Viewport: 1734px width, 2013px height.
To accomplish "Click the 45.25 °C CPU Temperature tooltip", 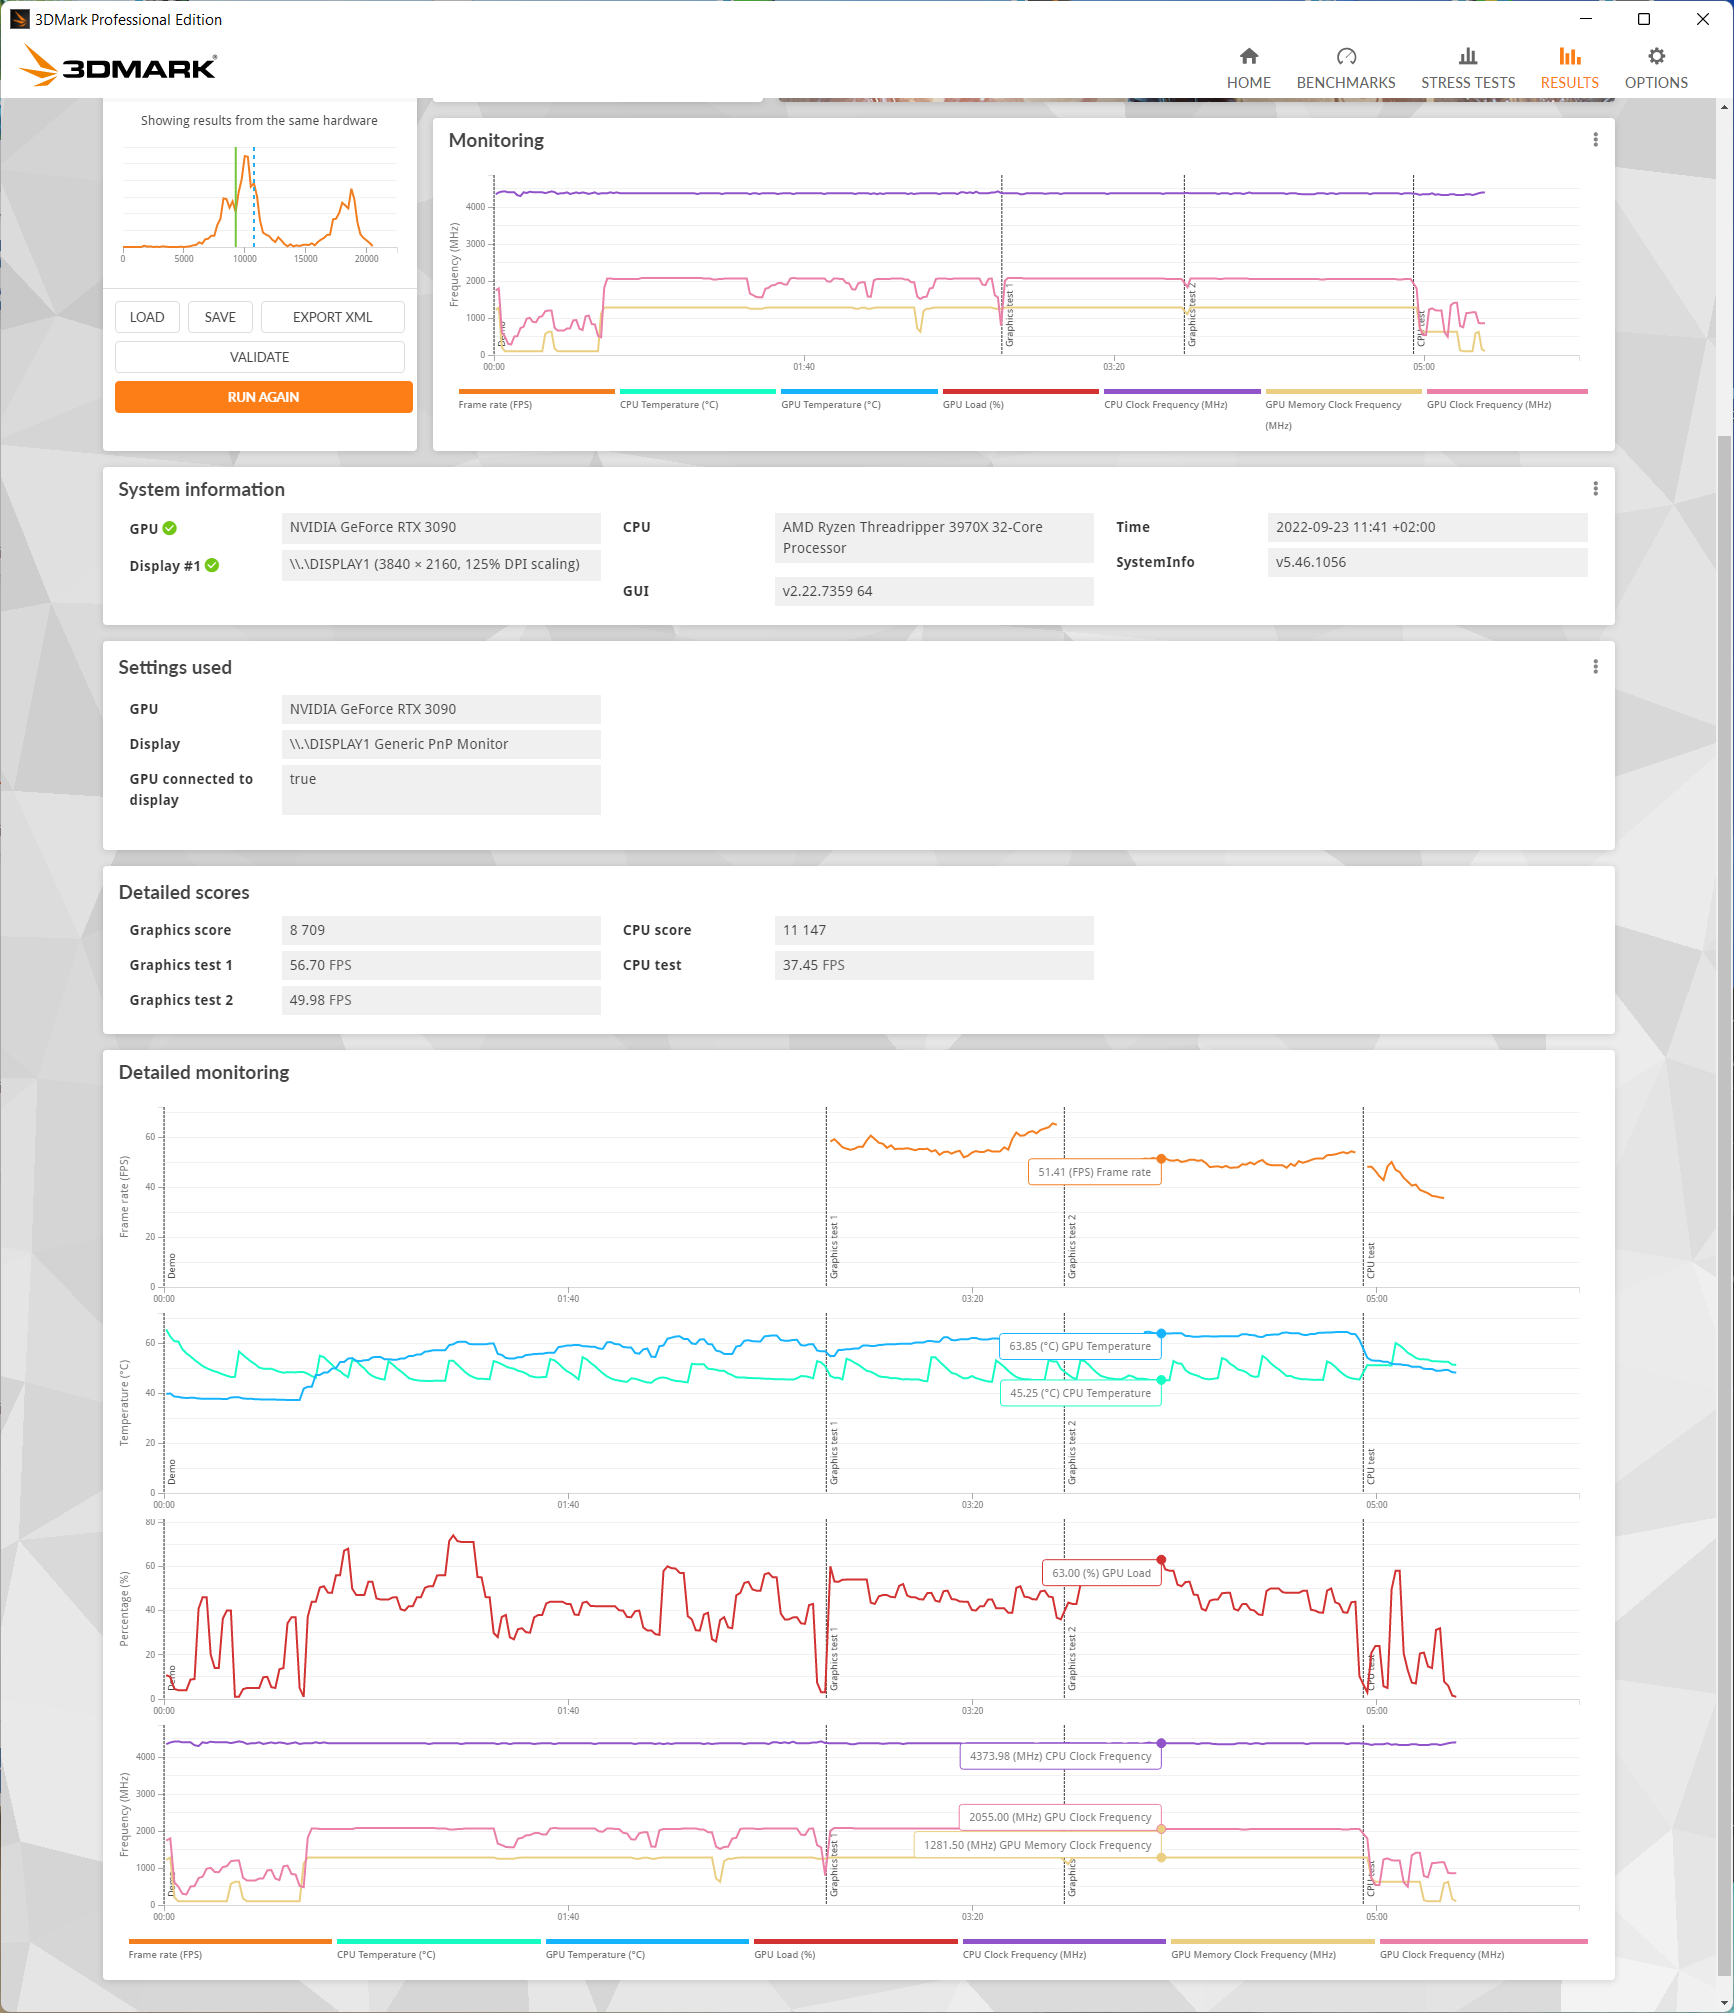I will (x=1080, y=1393).
